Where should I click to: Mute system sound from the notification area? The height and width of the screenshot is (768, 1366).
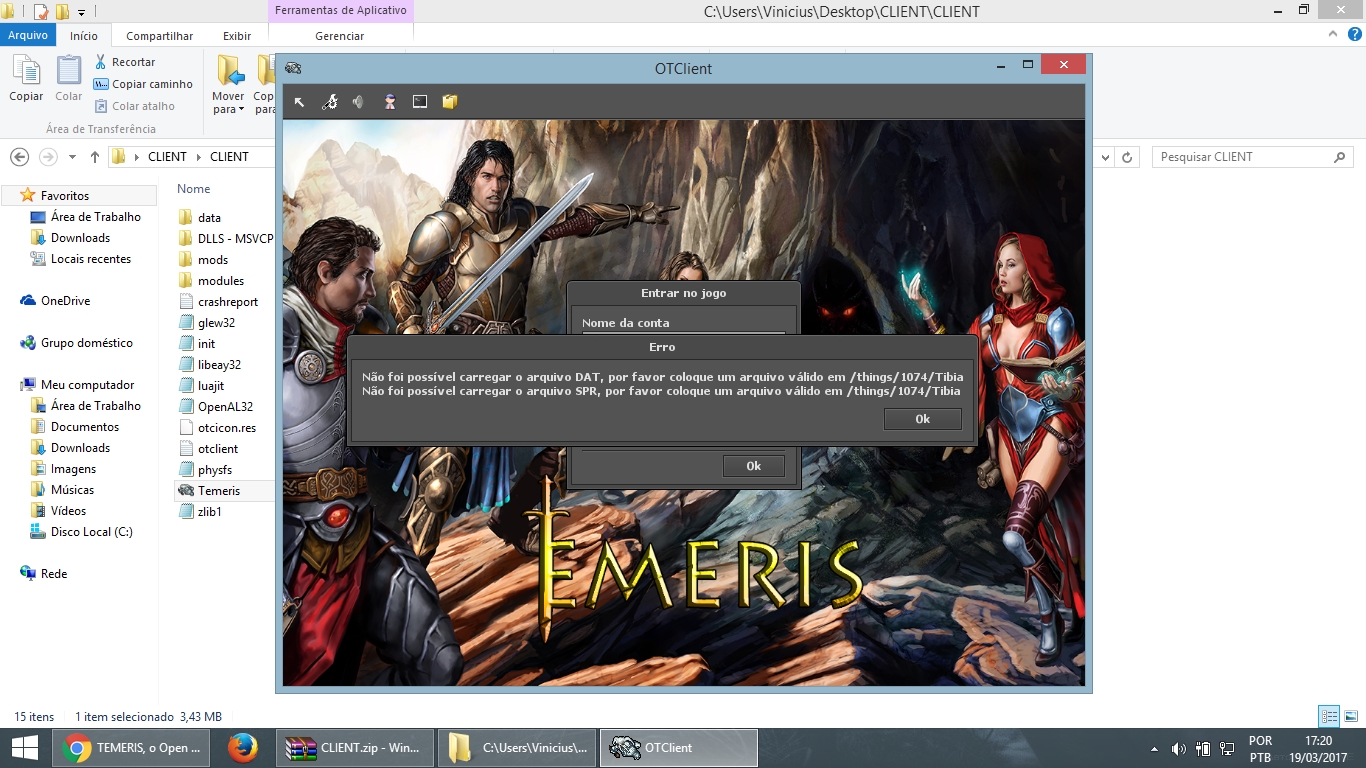click(1176, 747)
